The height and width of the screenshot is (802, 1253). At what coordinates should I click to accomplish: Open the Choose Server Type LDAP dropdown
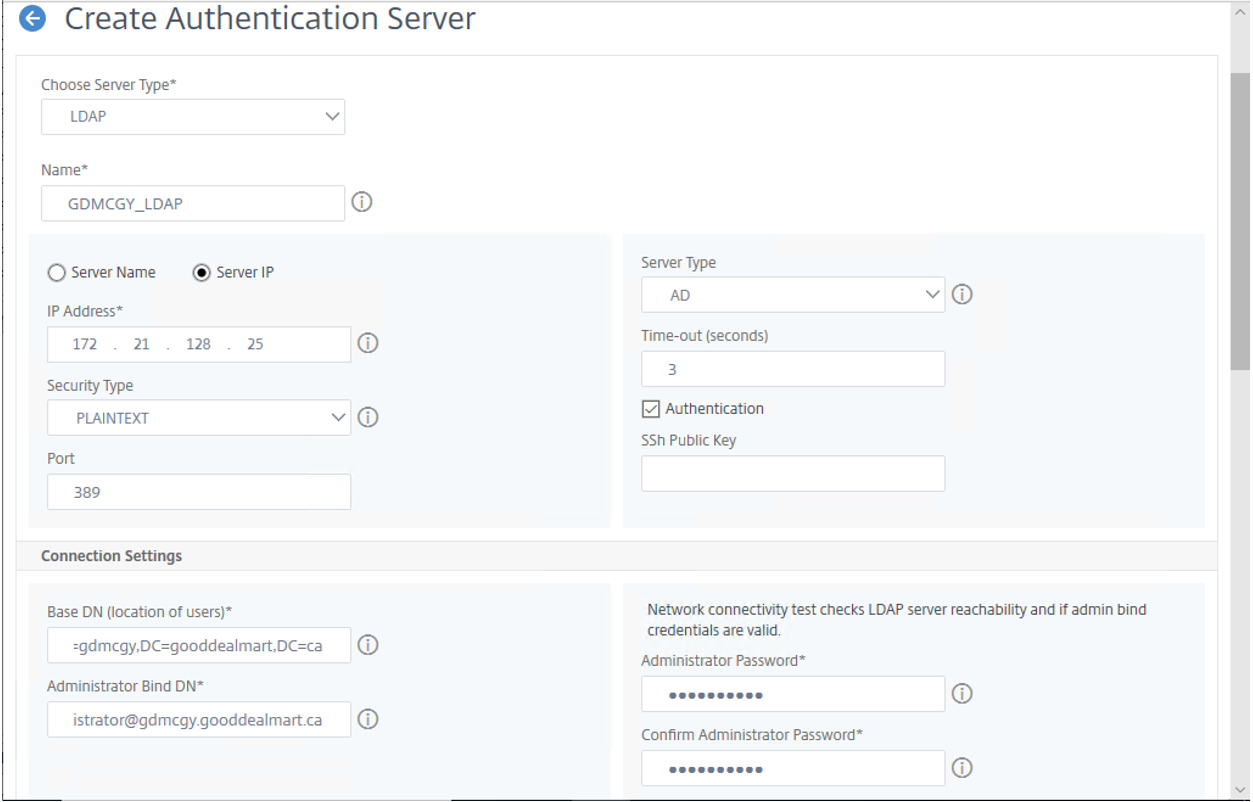(x=193, y=116)
